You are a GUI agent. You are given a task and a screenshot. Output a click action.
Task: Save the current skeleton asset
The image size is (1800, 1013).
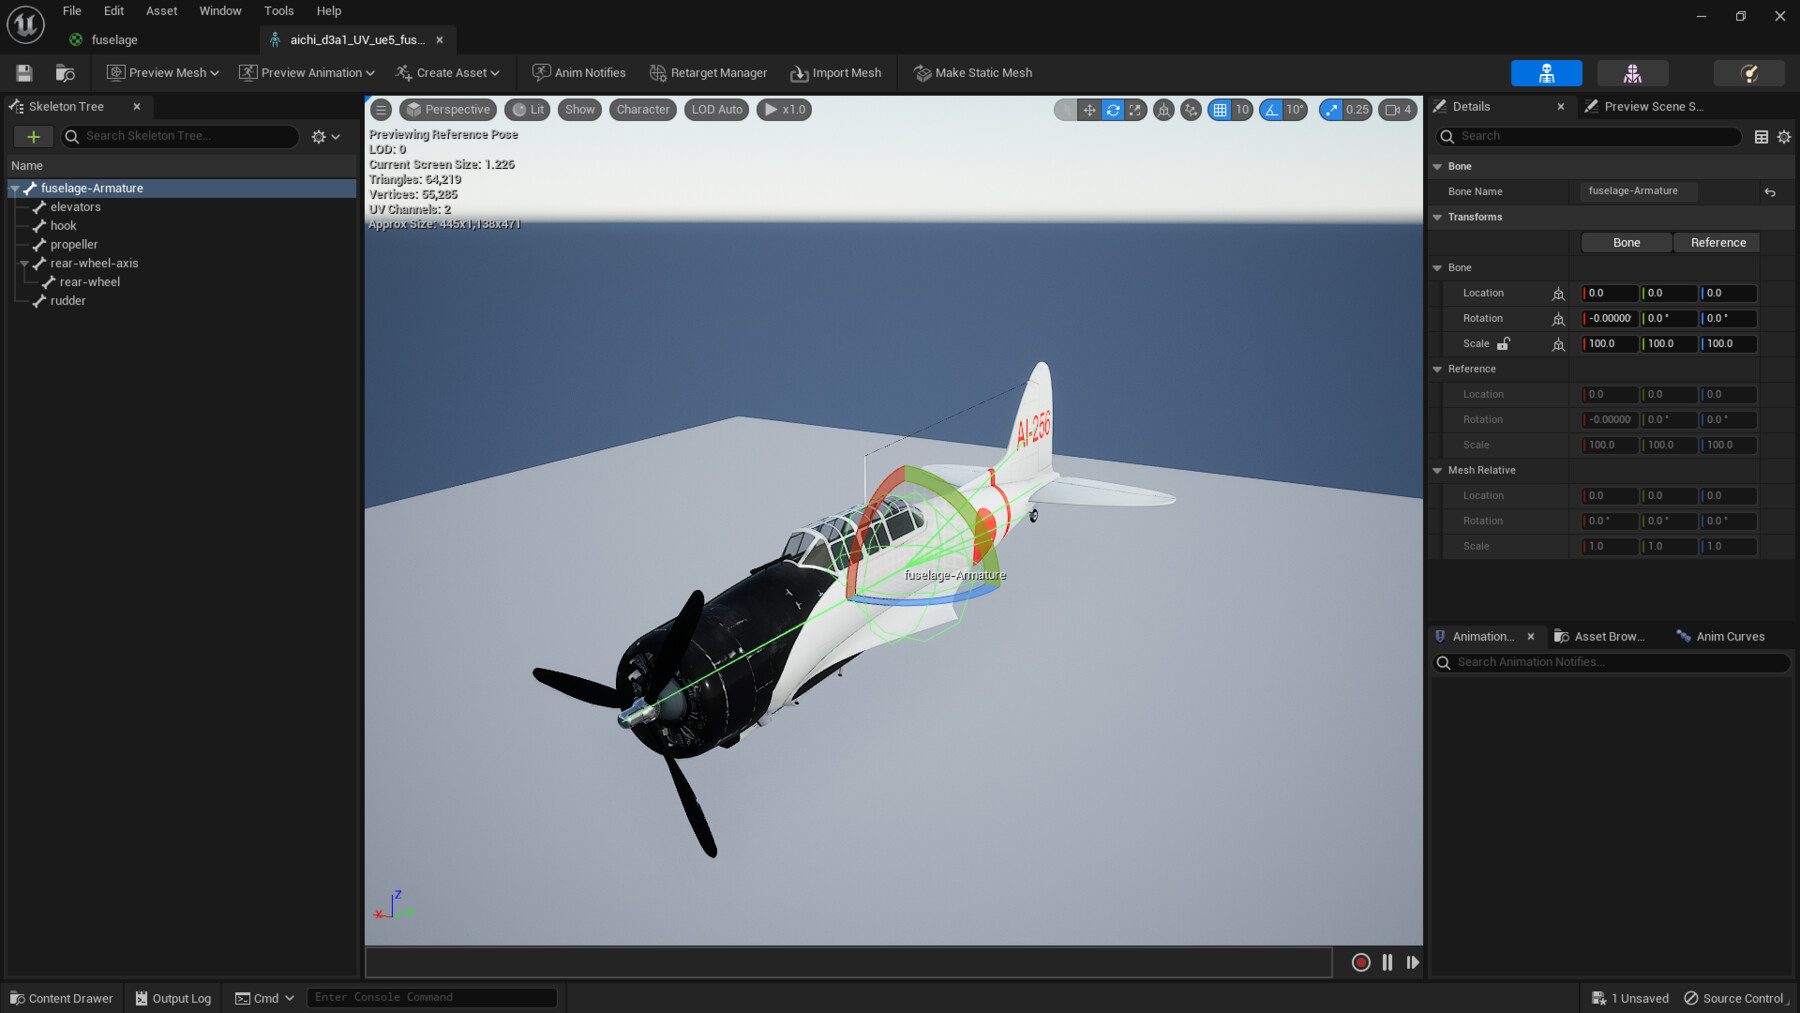[24, 73]
